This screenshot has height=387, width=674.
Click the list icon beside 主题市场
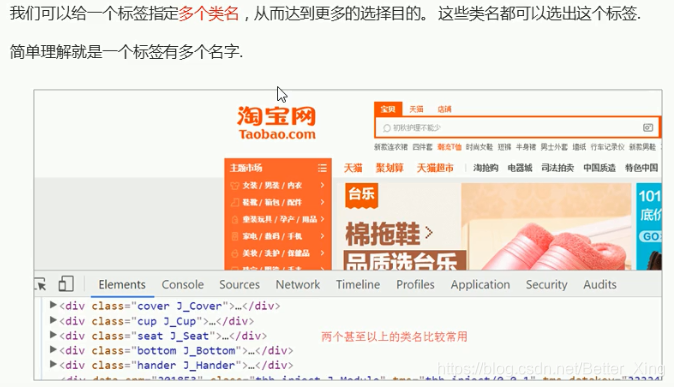(322, 168)
